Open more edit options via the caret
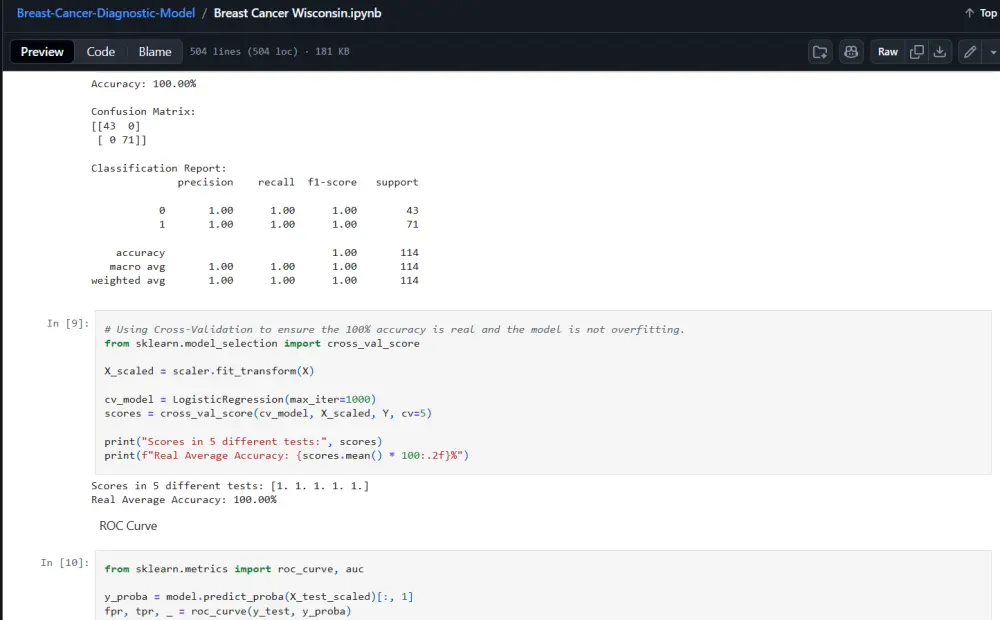Image resolution: width=1000 pixels, height=620 pixels. (991, 51)
